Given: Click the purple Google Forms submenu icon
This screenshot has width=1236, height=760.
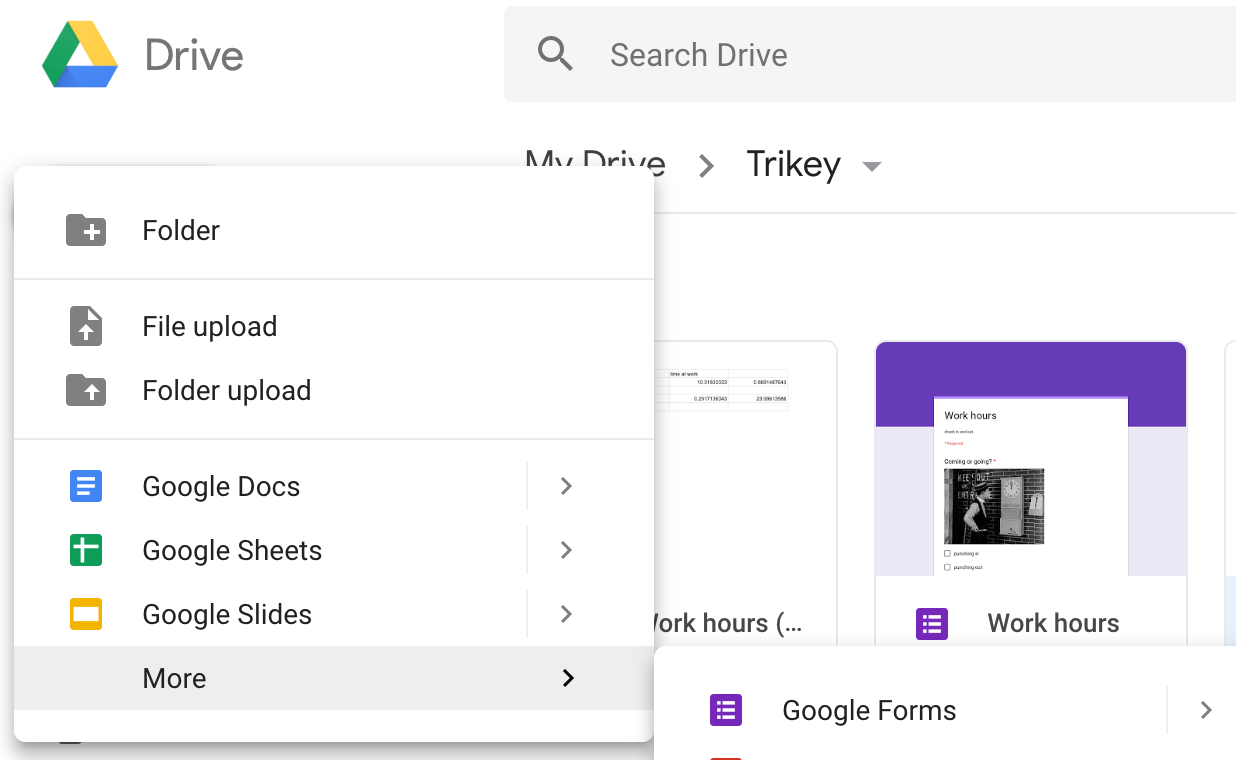Looking at the screenshot, I should click(x=726, y=710).
